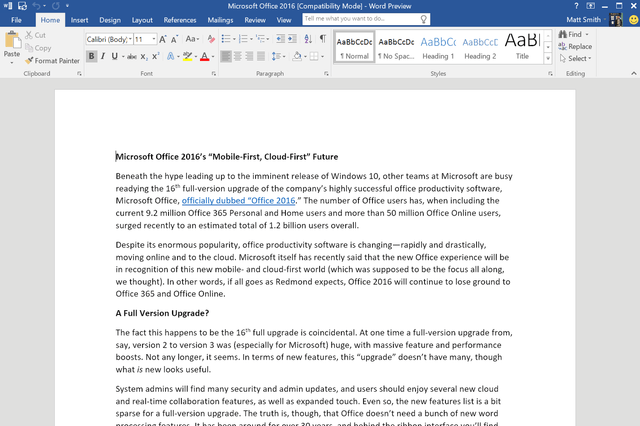
Task: Click the Replace button
Action: click(x=575, y=47)
